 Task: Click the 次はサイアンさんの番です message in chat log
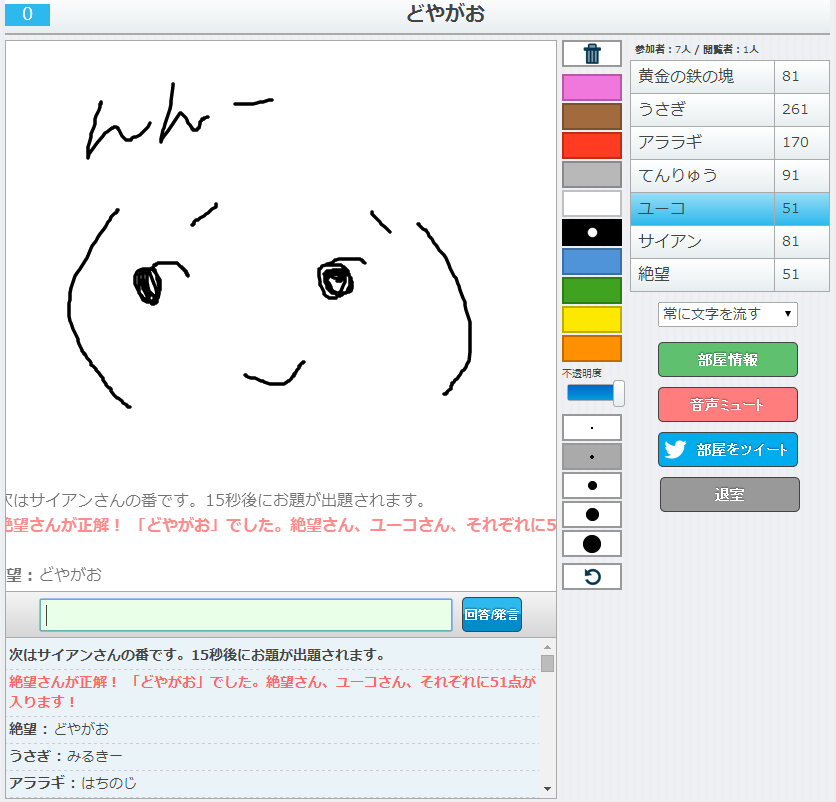tap(197, 655)
